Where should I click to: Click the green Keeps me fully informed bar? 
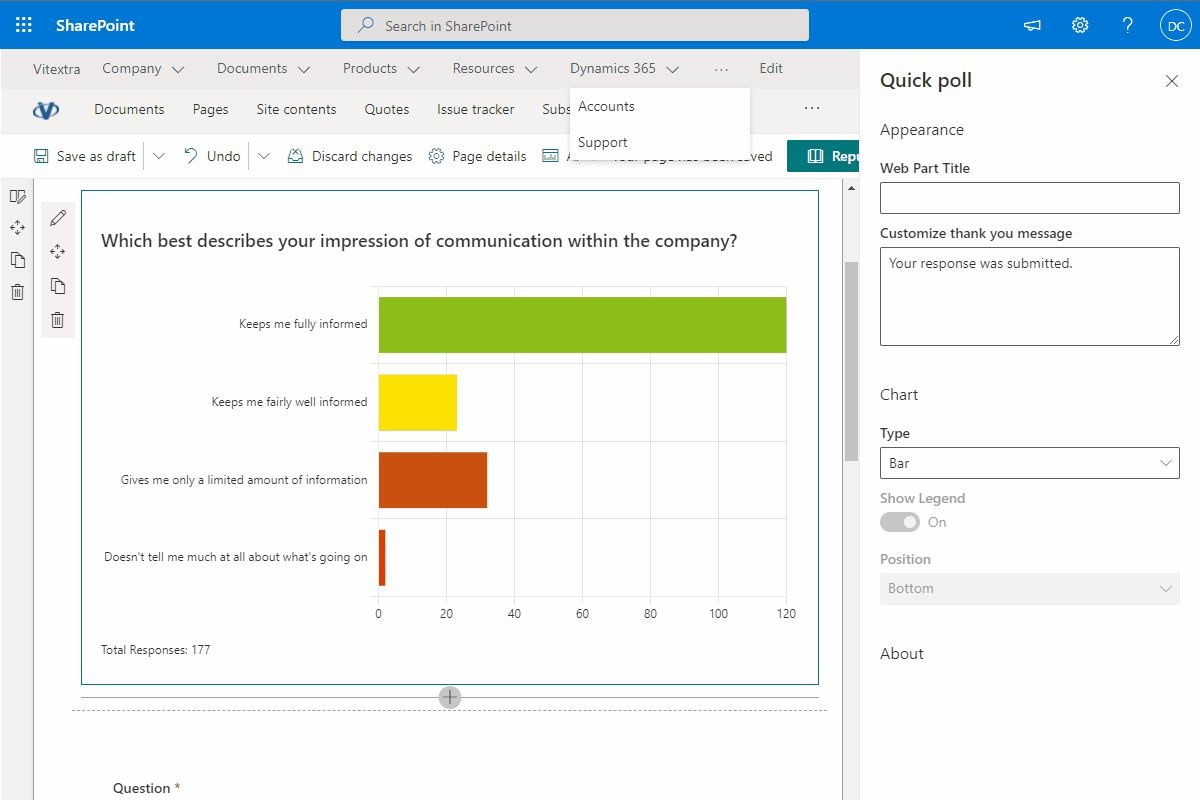click(x=582, y=325)
